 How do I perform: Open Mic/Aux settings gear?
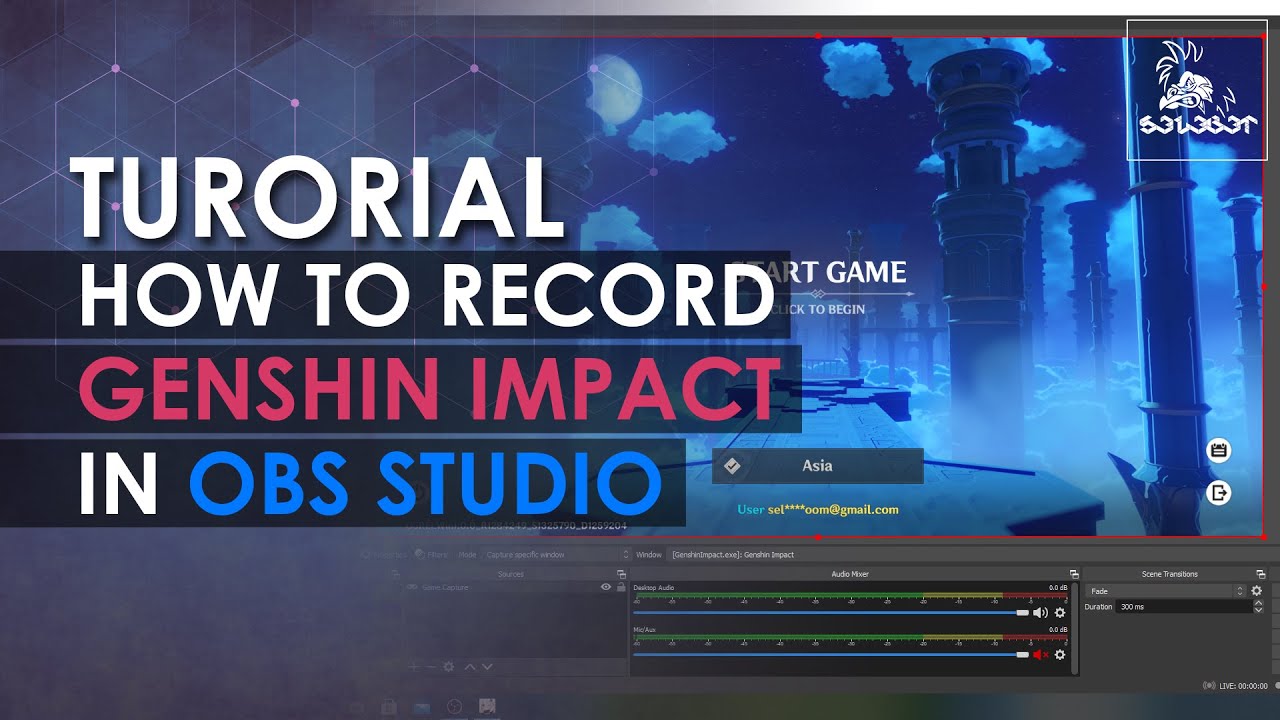[x=1060, y=655]
